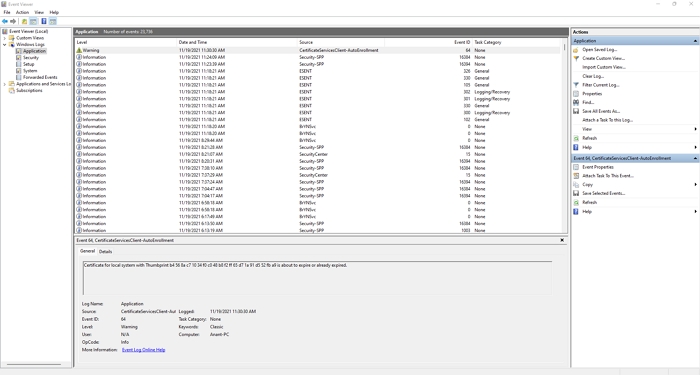Click the Filter Current Log funnel icon
This screenshot has height=375, width=700.
[576, 85]
